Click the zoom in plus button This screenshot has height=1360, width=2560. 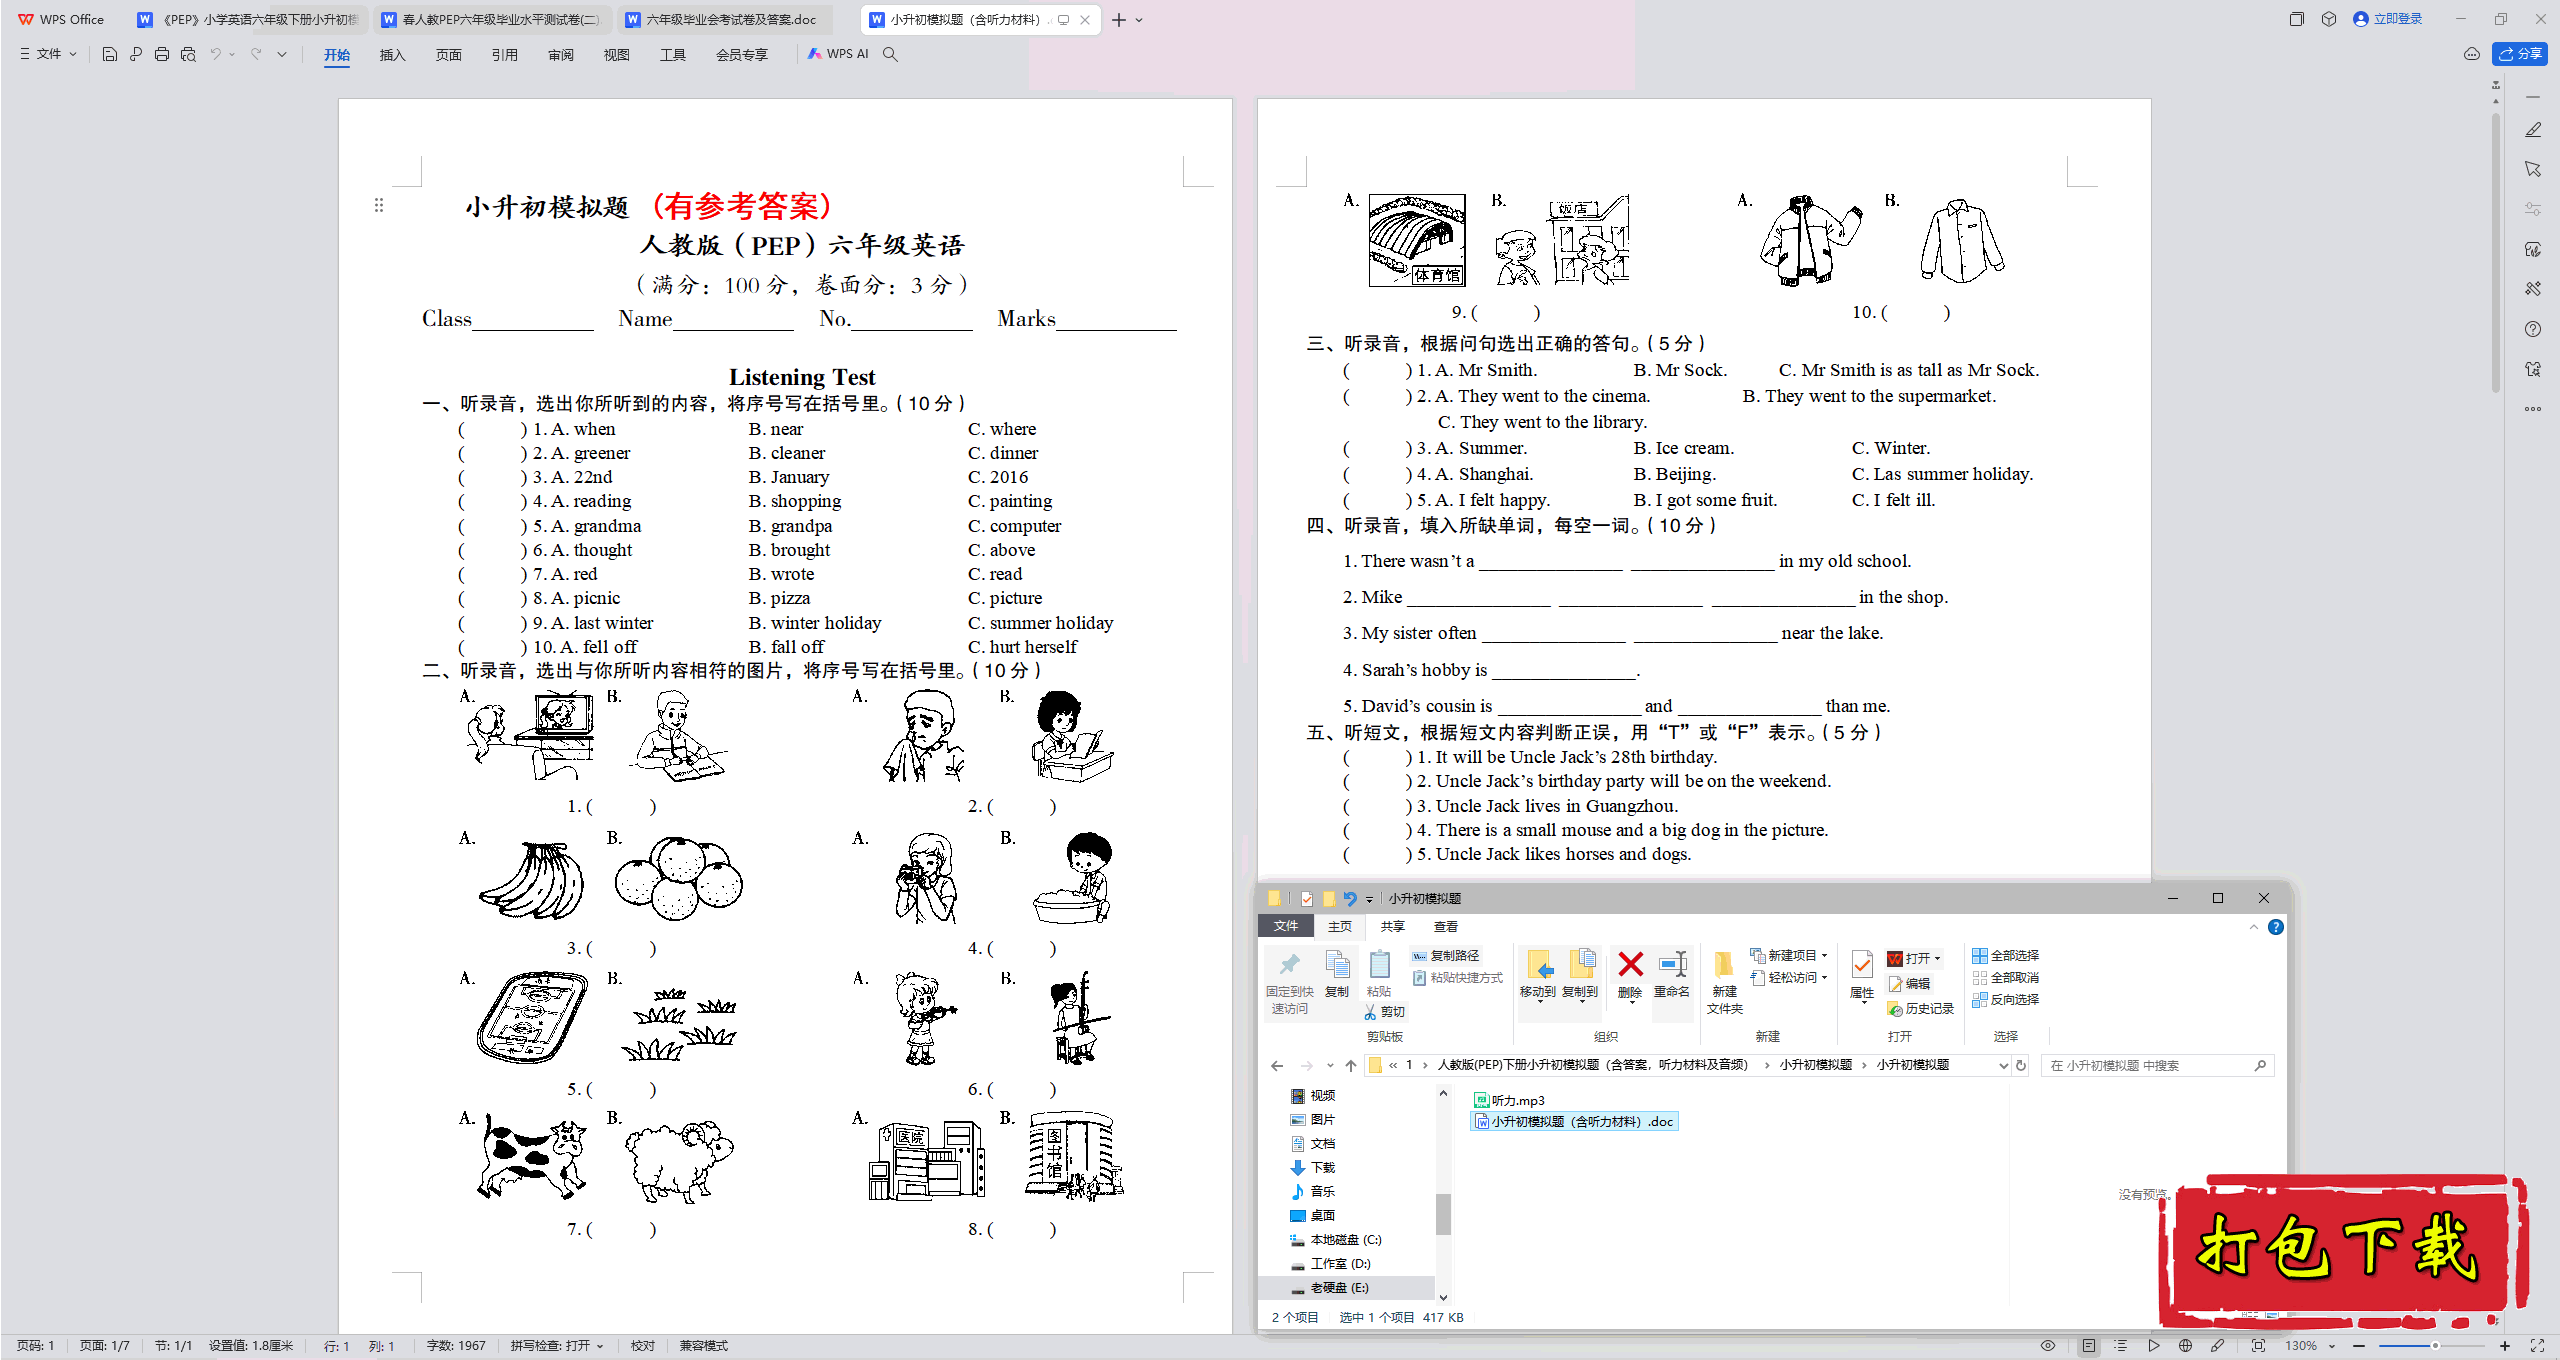pyautogui.click(x=2505, y=1346)
